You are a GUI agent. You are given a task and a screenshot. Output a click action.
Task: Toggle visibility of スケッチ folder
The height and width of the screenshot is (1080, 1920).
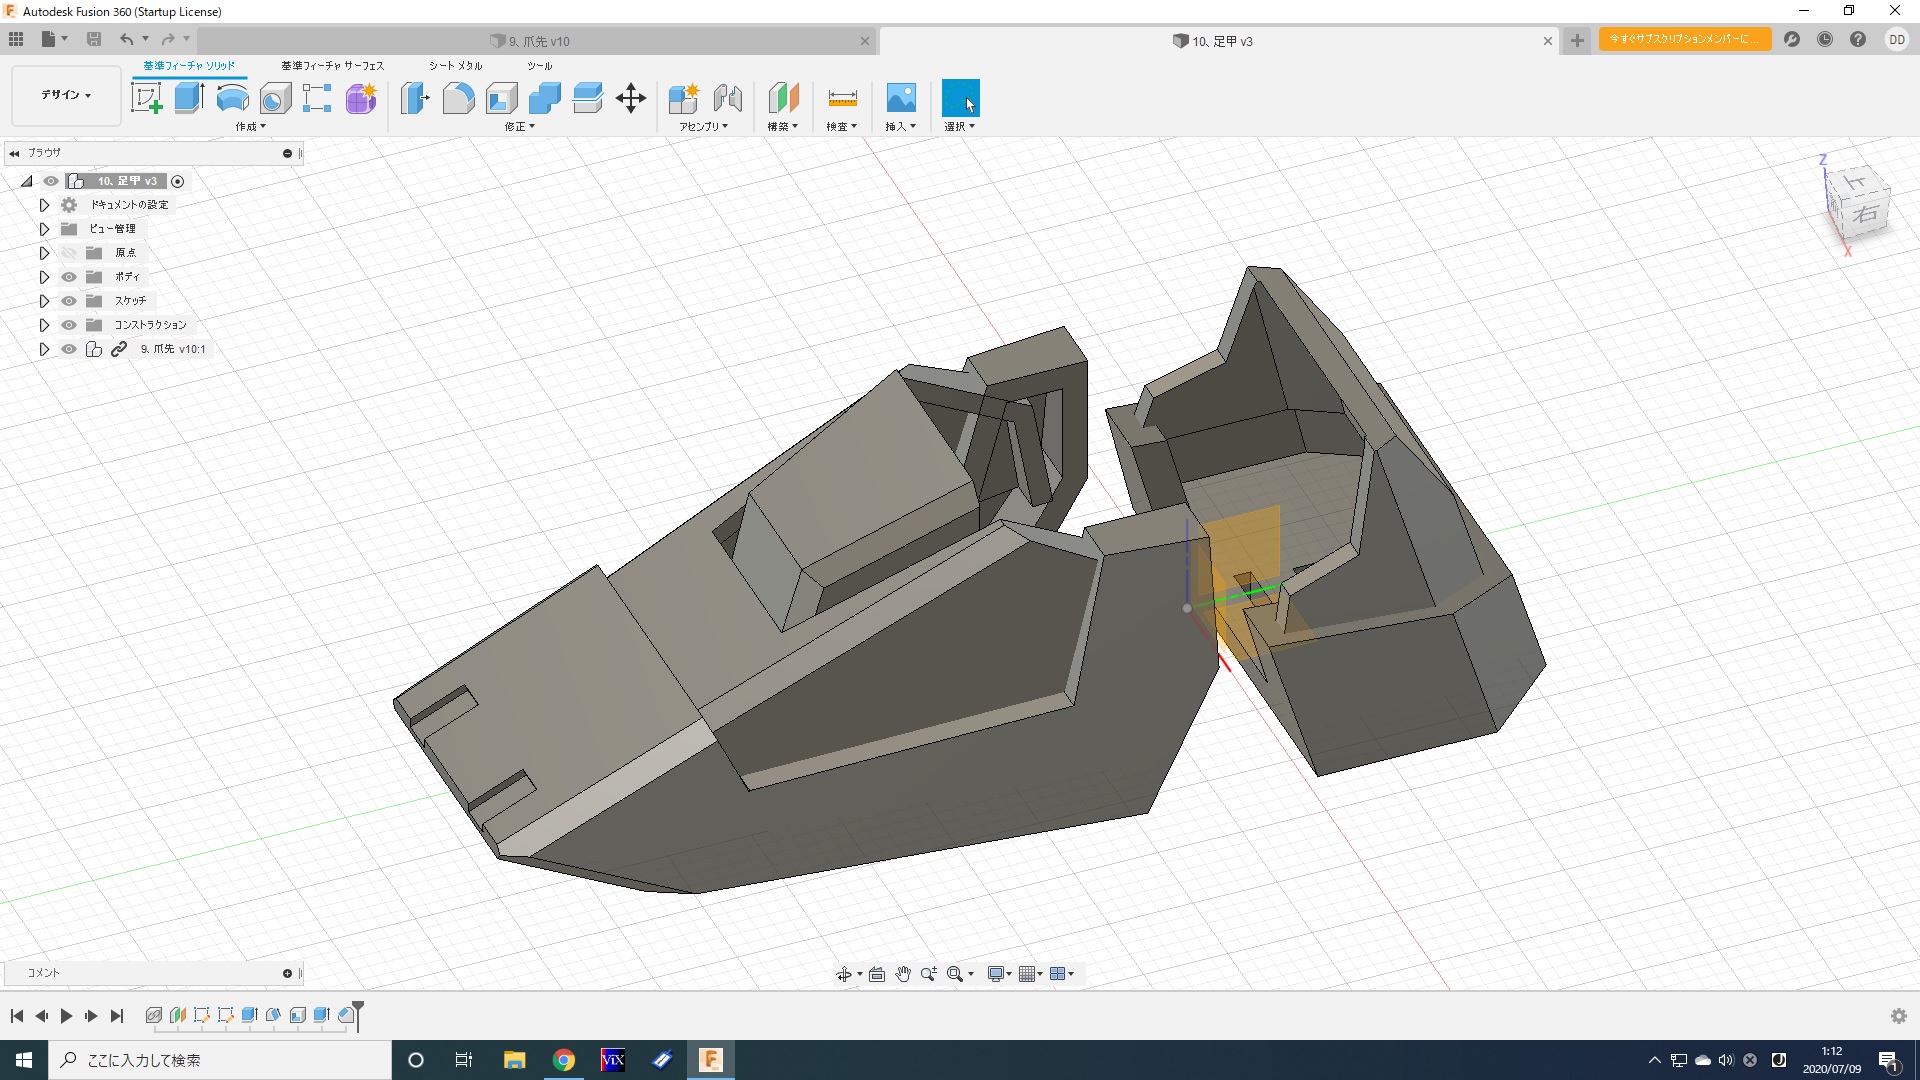click(x=69, y=301)
